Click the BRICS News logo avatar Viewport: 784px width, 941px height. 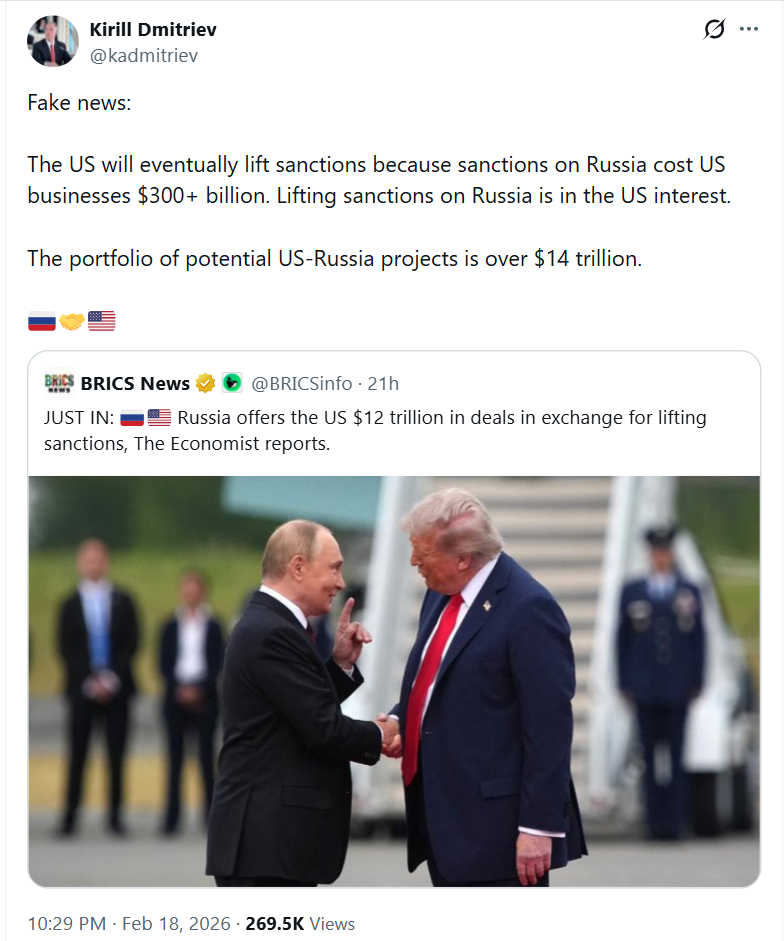pos(59,383)
